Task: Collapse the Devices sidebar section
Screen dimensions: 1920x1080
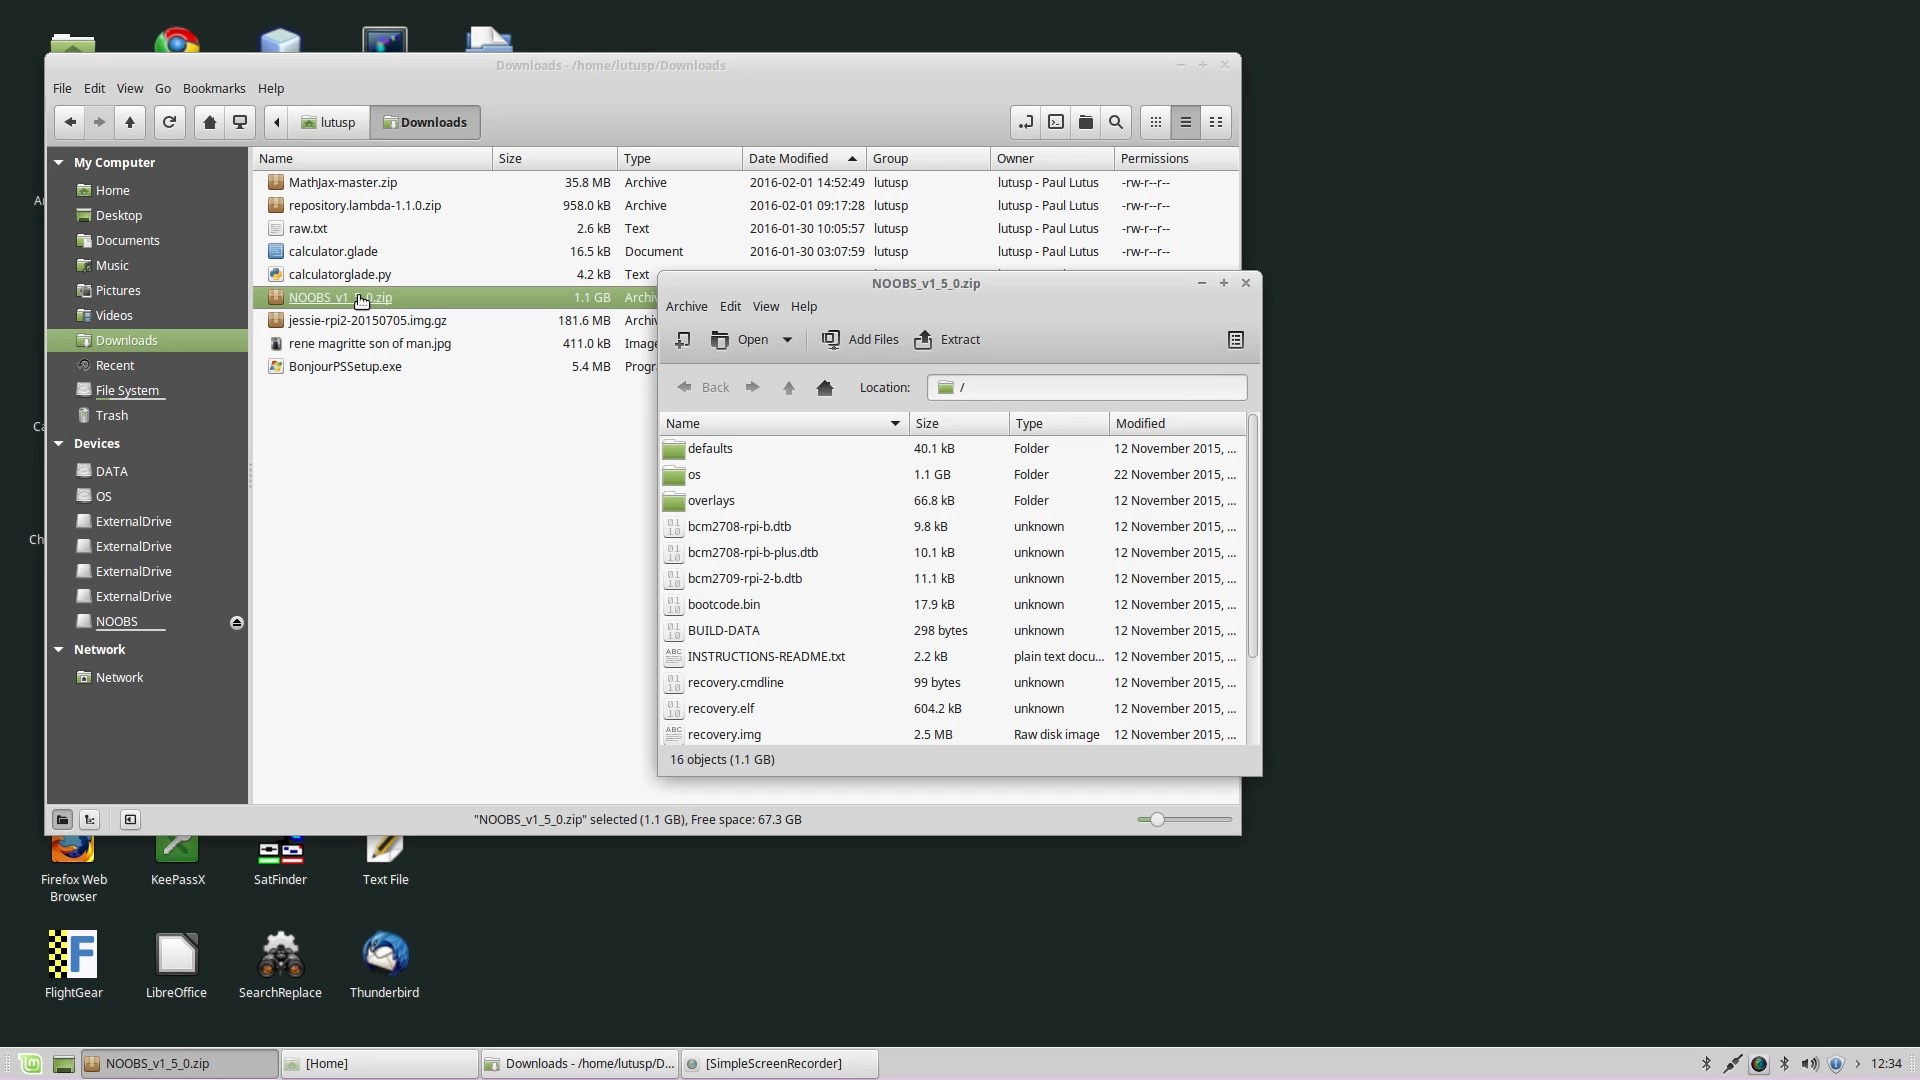Action: point(59,443)
